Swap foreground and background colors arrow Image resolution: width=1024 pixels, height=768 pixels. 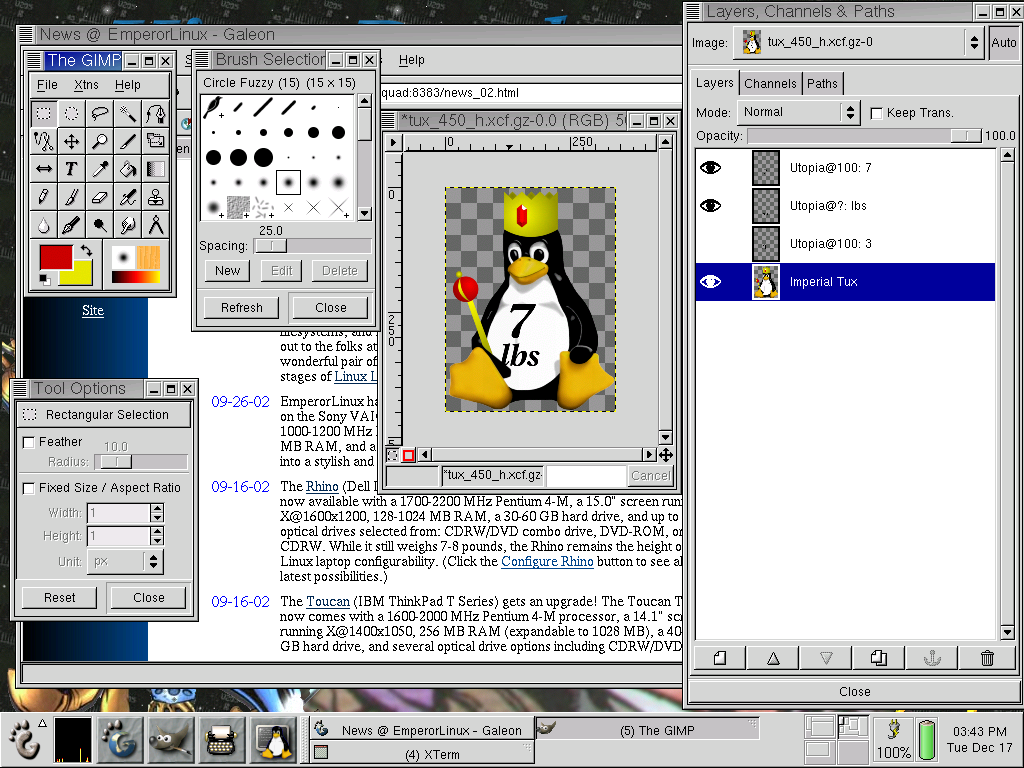(x=86, y=250)
